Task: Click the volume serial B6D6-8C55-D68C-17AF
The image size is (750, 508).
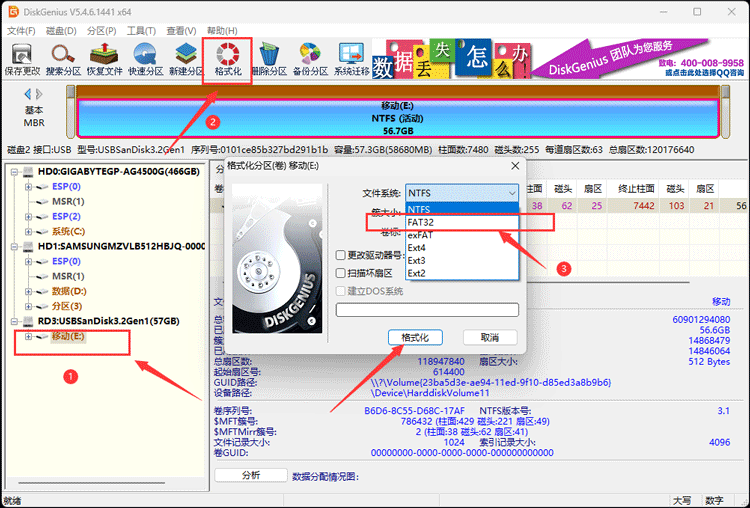Action: click(x=414, y=411)
